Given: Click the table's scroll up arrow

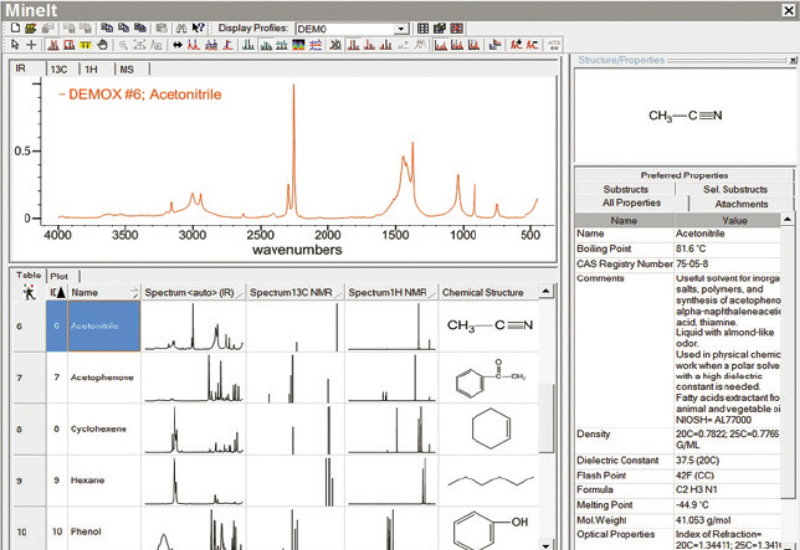Looking at the screenshot, I should [545, 292].
